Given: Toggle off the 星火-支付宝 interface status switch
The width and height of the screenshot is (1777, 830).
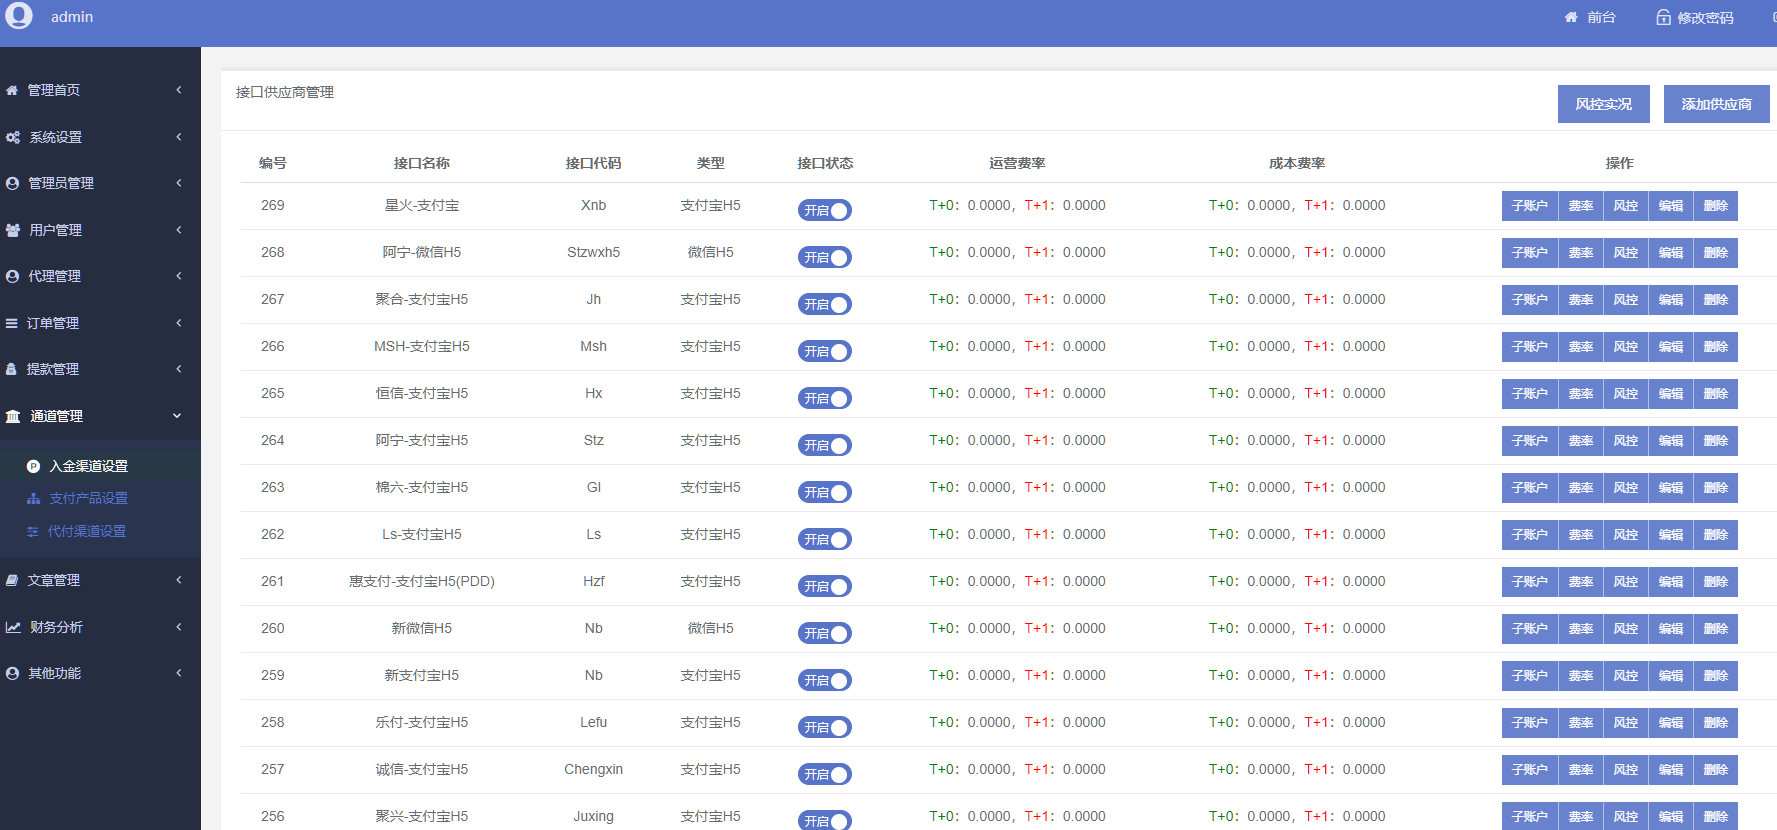Looking at the screenshot, I should (825, 210).
